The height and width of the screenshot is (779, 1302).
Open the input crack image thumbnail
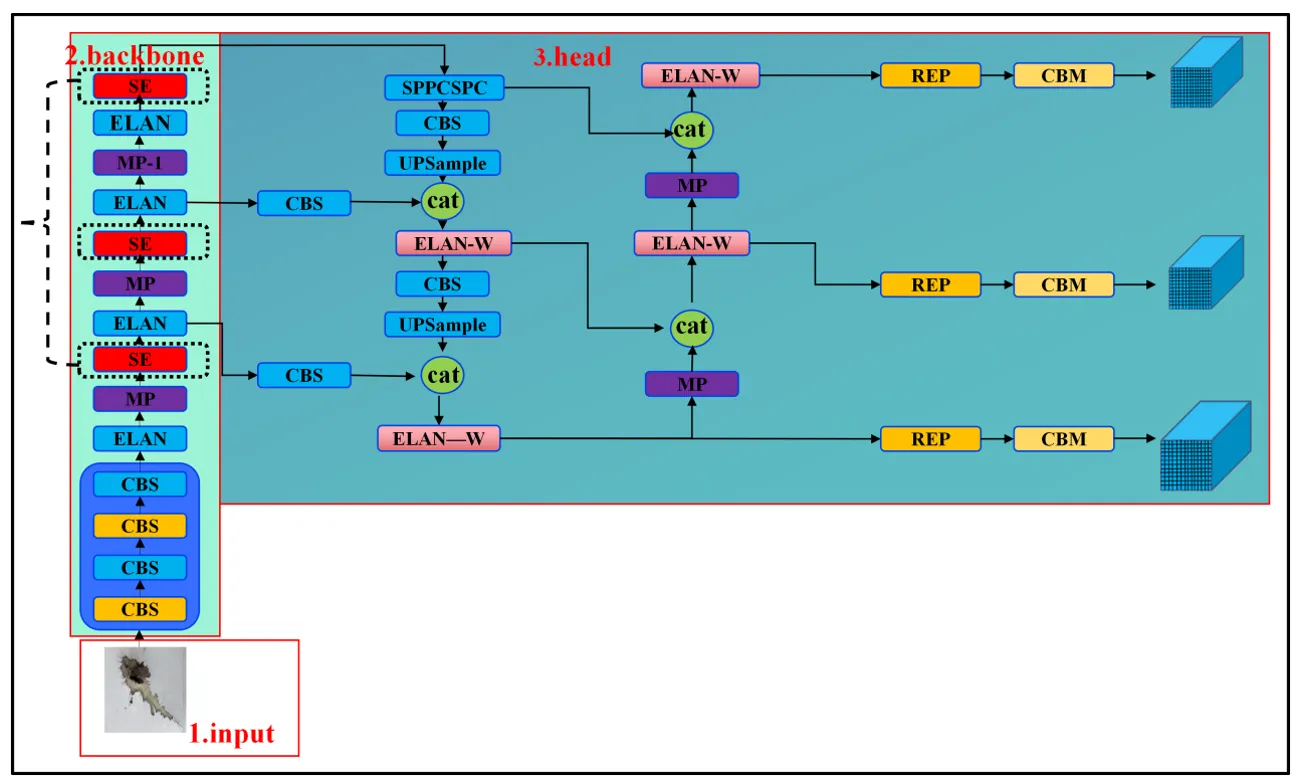145,689
